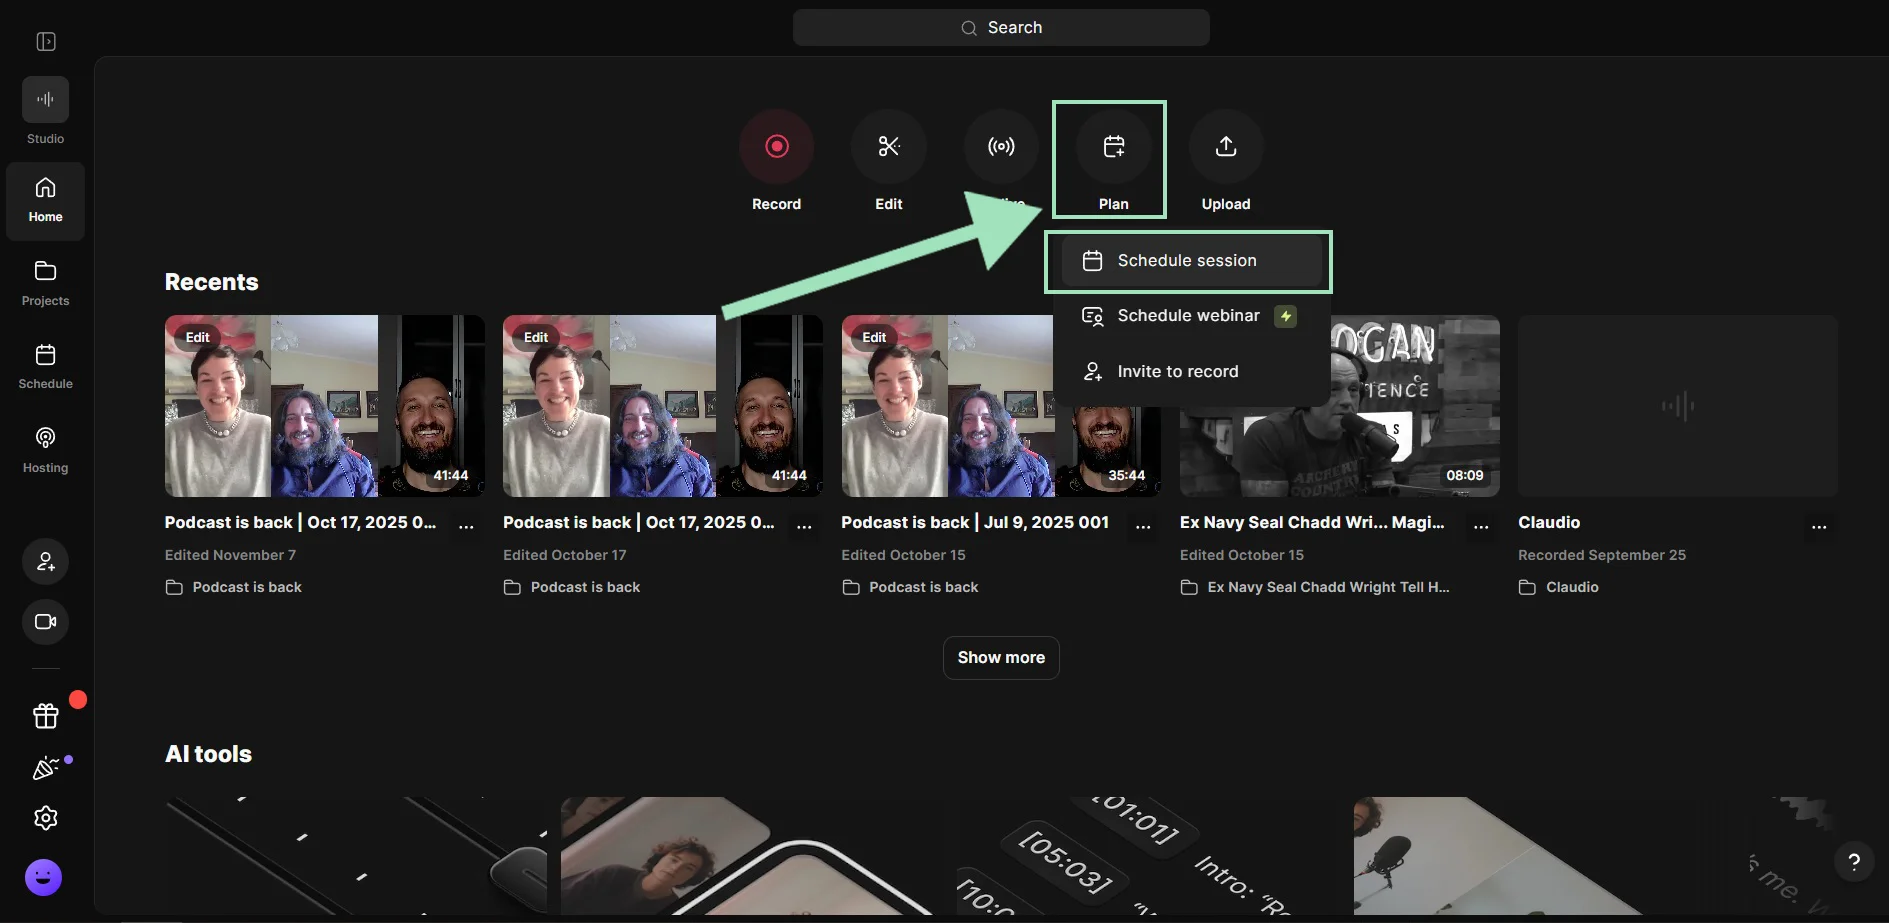Open options for Jul 9, 2025 001 recording
Screen dimensions: 1889x923
(1143, 526)
